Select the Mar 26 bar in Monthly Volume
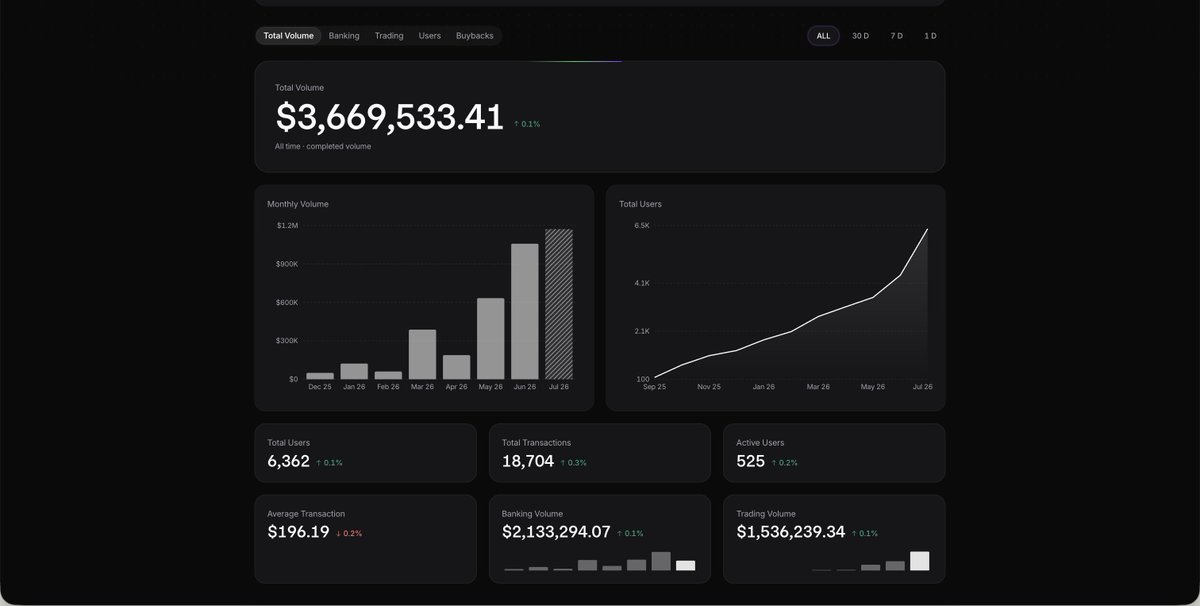 422,354
